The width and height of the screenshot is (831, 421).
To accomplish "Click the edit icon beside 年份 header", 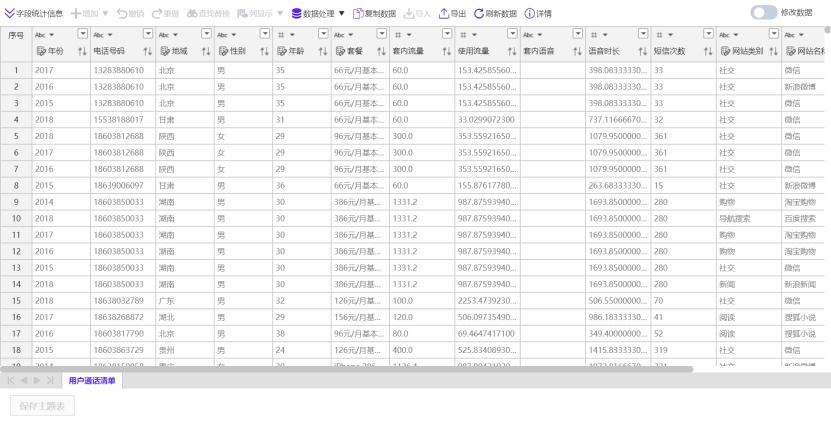I will coord(41,51).
